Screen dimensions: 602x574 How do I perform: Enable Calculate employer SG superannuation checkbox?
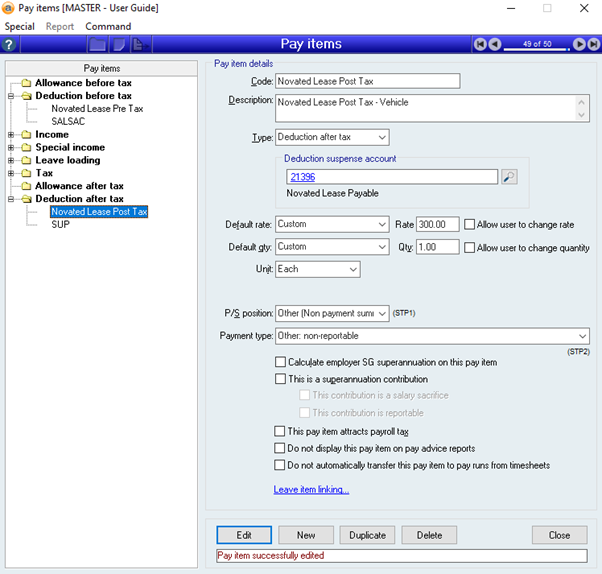point(280,362)
